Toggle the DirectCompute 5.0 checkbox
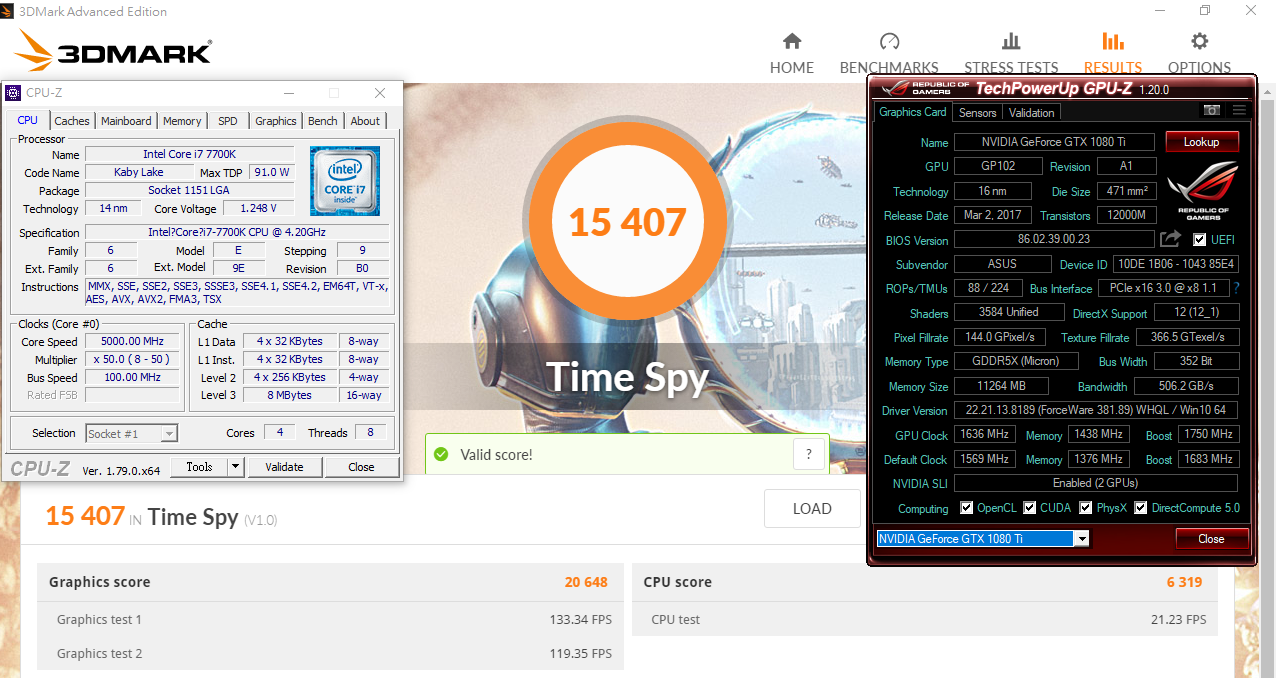The width and height of the screenshot is (1276, 678). tap(1141, 508)
